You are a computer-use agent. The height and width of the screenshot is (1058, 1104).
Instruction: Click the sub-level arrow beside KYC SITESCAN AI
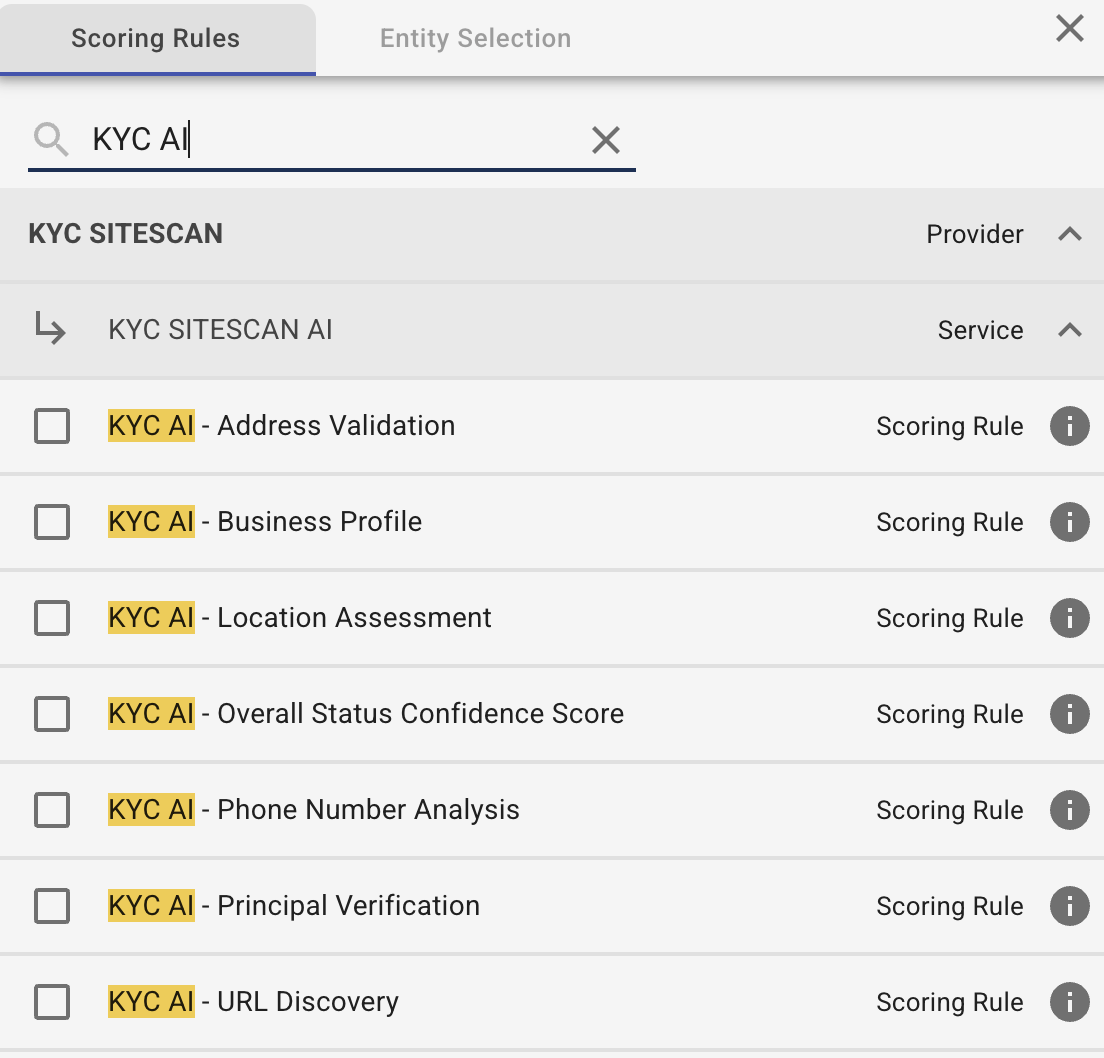pos(51,329)
